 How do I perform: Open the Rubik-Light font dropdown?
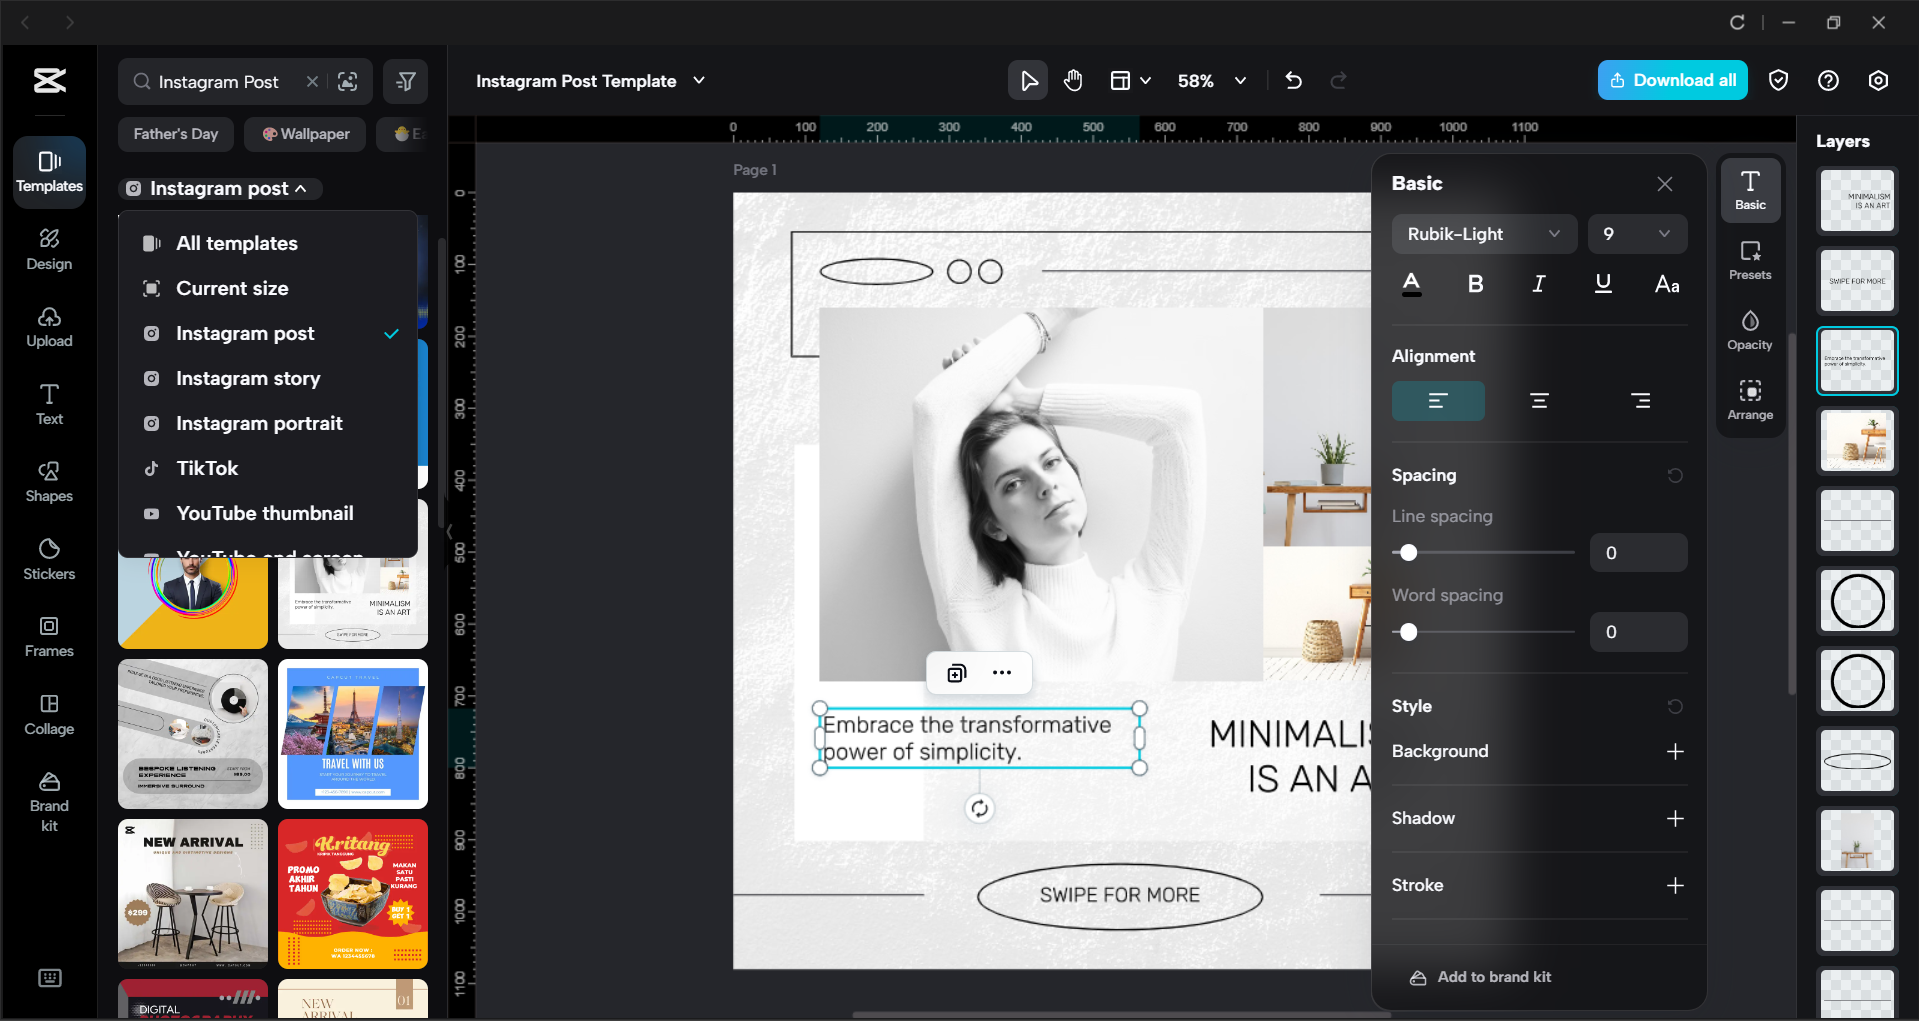click(1483, 233)
